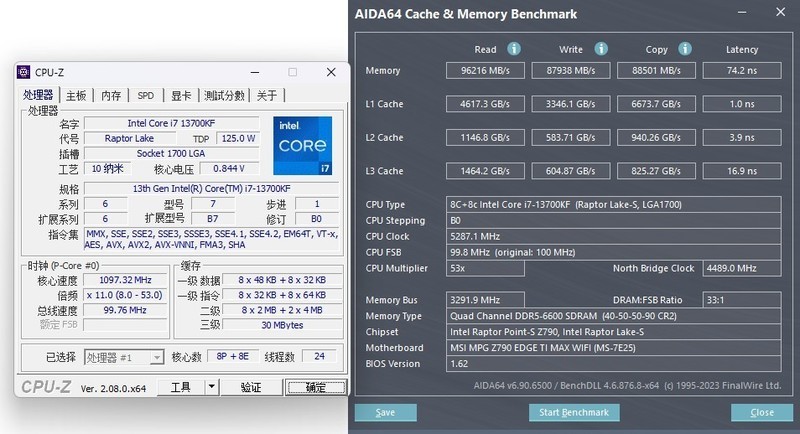
Task: Minimize the CPU-Z window
Action: [255, 72]
